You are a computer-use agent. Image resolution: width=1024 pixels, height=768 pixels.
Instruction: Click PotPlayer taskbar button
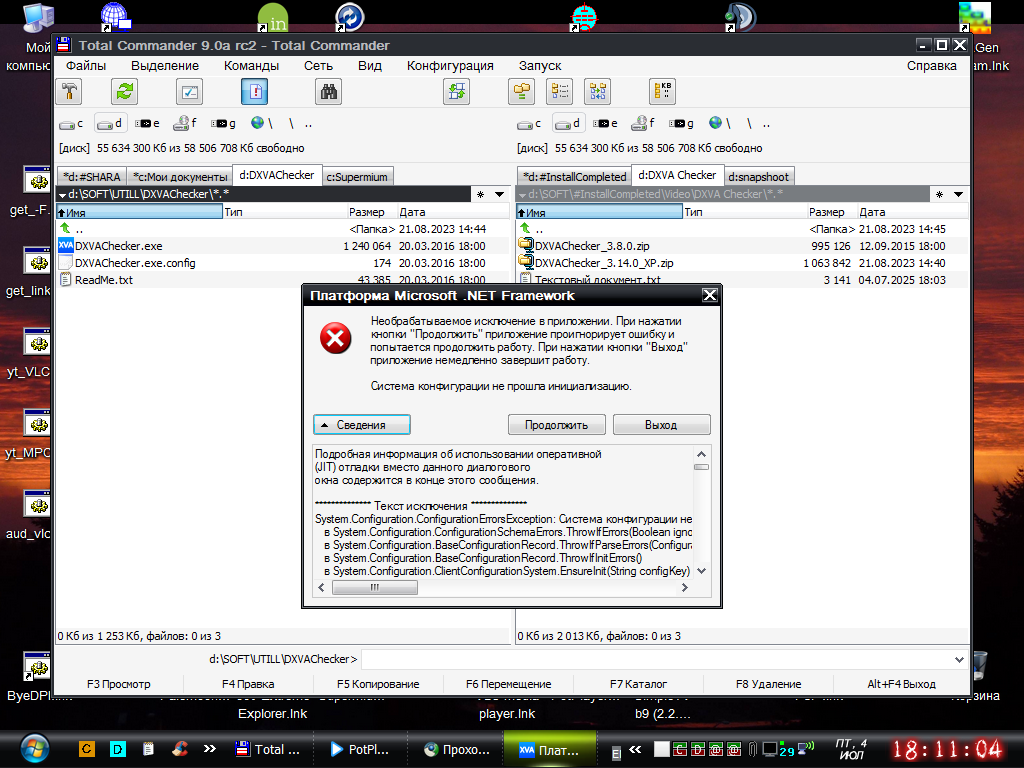(360, 750)
